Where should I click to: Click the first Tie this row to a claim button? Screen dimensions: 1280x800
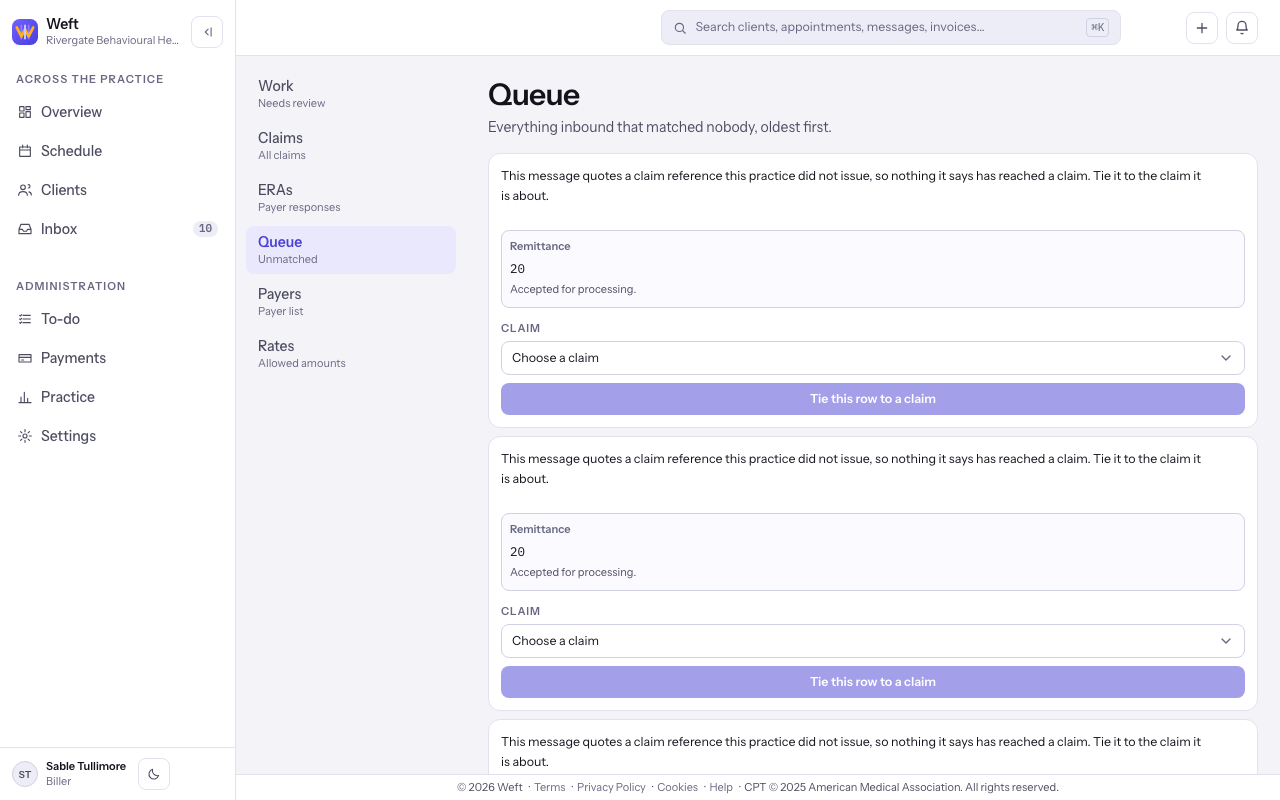click(873, 399)
